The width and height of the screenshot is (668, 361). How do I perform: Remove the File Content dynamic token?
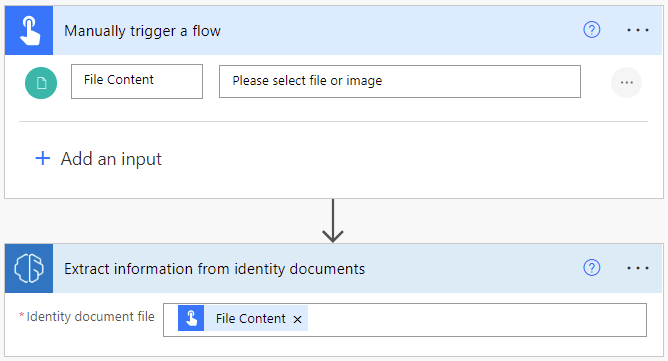click(x=297, y=319)
